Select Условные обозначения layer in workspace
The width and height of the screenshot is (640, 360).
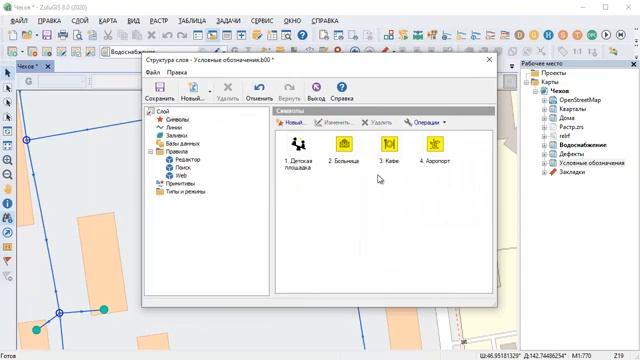tap(591, 163)
